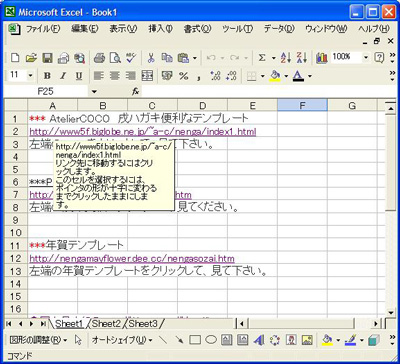Open the font color palette arrow
The width and height of the screenshot is (400, 364).
click(x=310, y=76)
